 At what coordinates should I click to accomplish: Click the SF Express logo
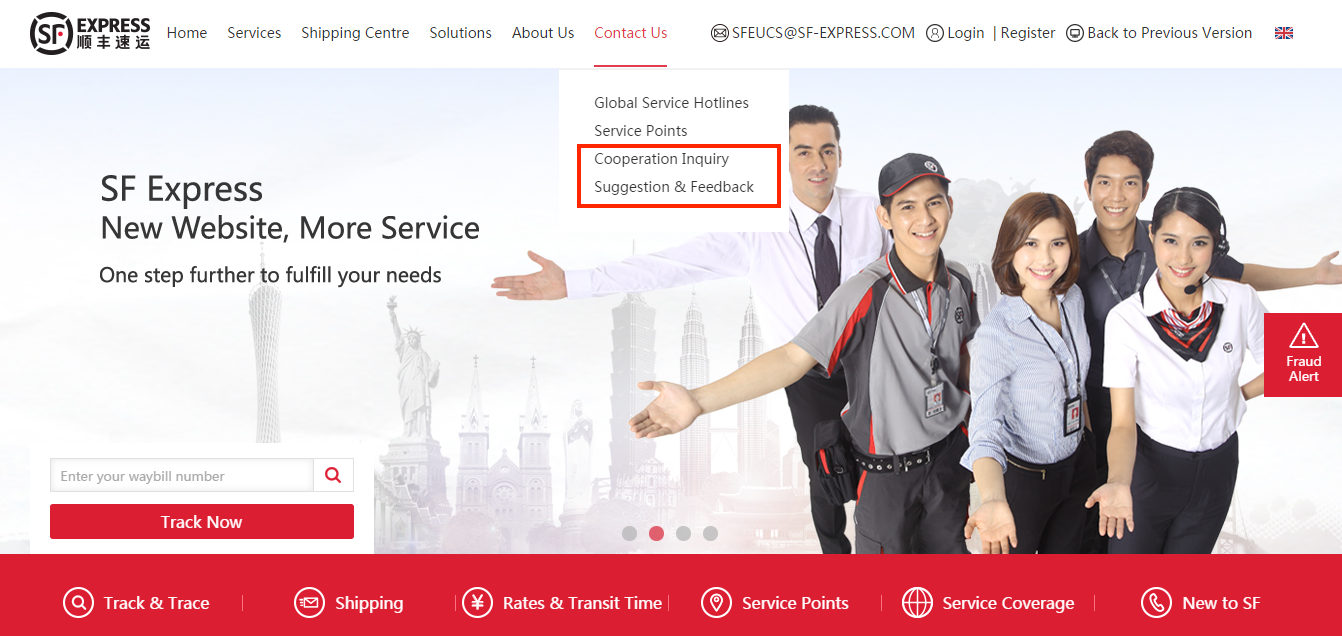(90, 33)
